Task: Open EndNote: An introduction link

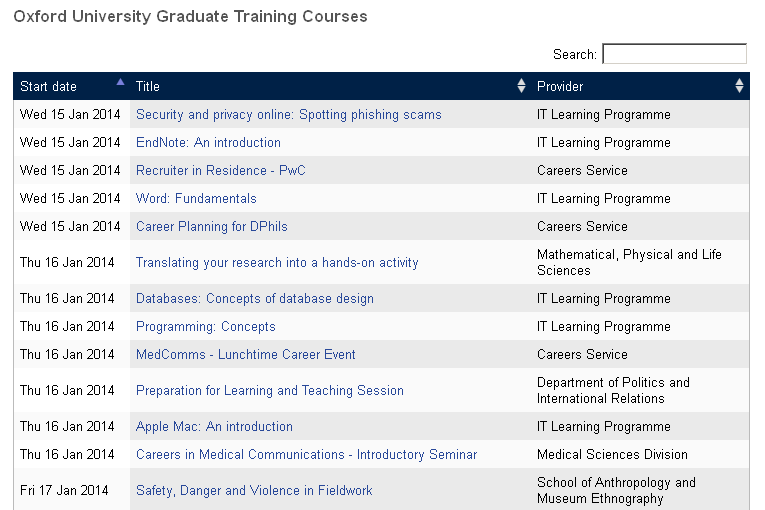Action: click(208, 142)
